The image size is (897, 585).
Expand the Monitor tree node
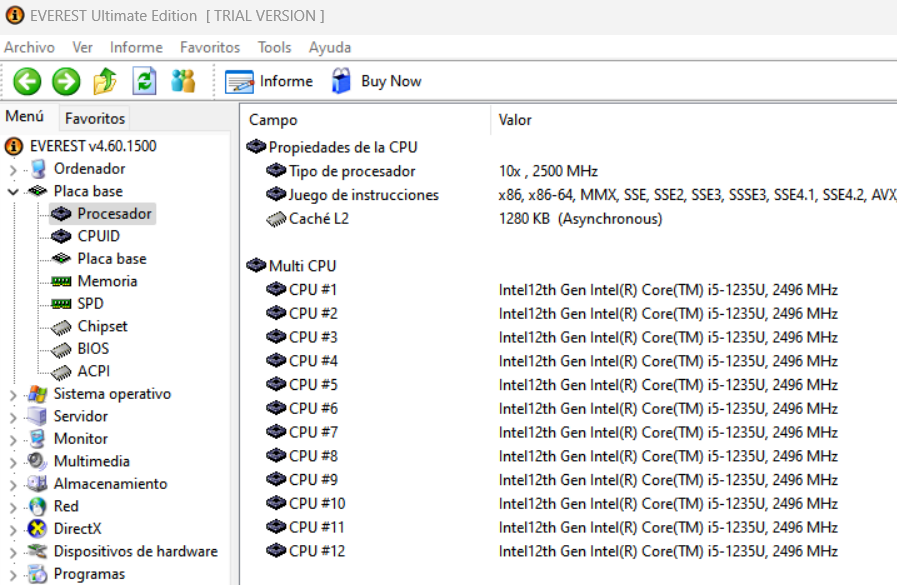tap(13, 440)
